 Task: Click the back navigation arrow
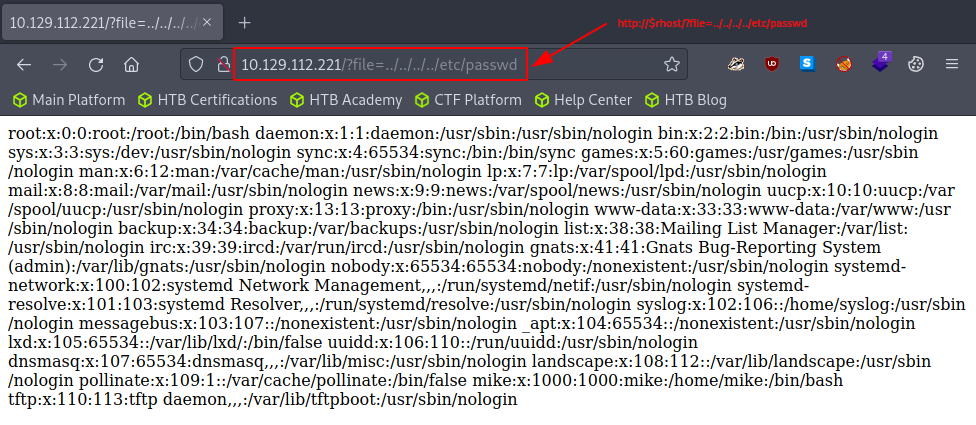click(x=24, y=65)
